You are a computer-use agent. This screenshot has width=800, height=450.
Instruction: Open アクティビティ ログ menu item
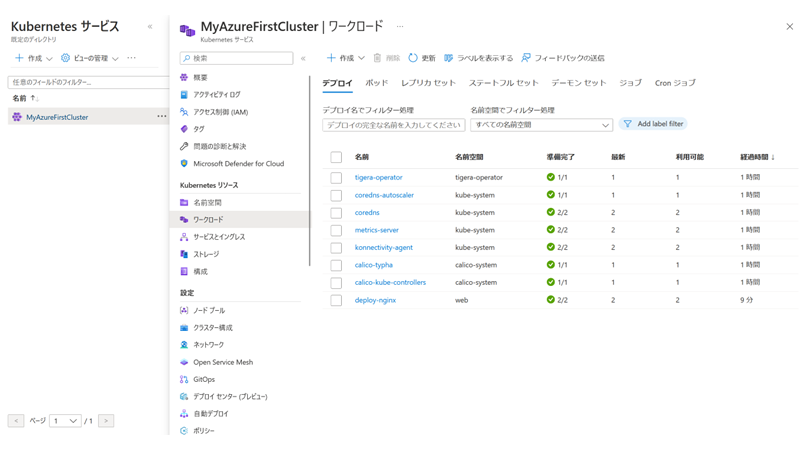pos(210,95)
